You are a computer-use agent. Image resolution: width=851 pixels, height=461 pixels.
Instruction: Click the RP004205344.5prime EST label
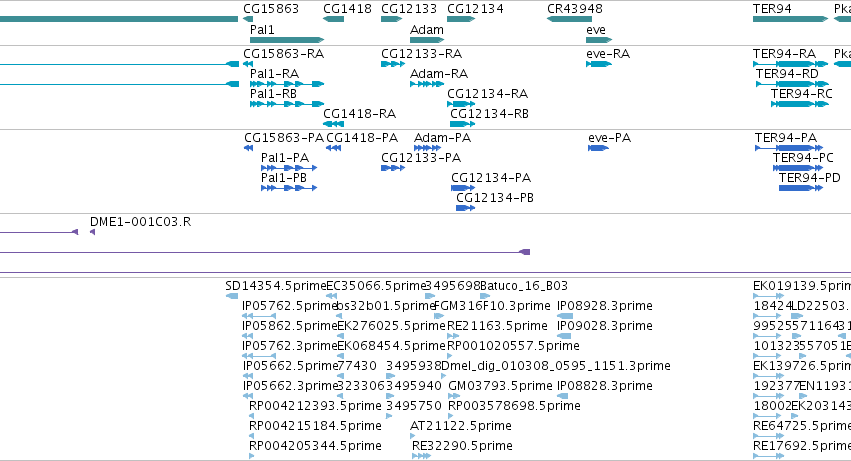click(x=315, y=446)
